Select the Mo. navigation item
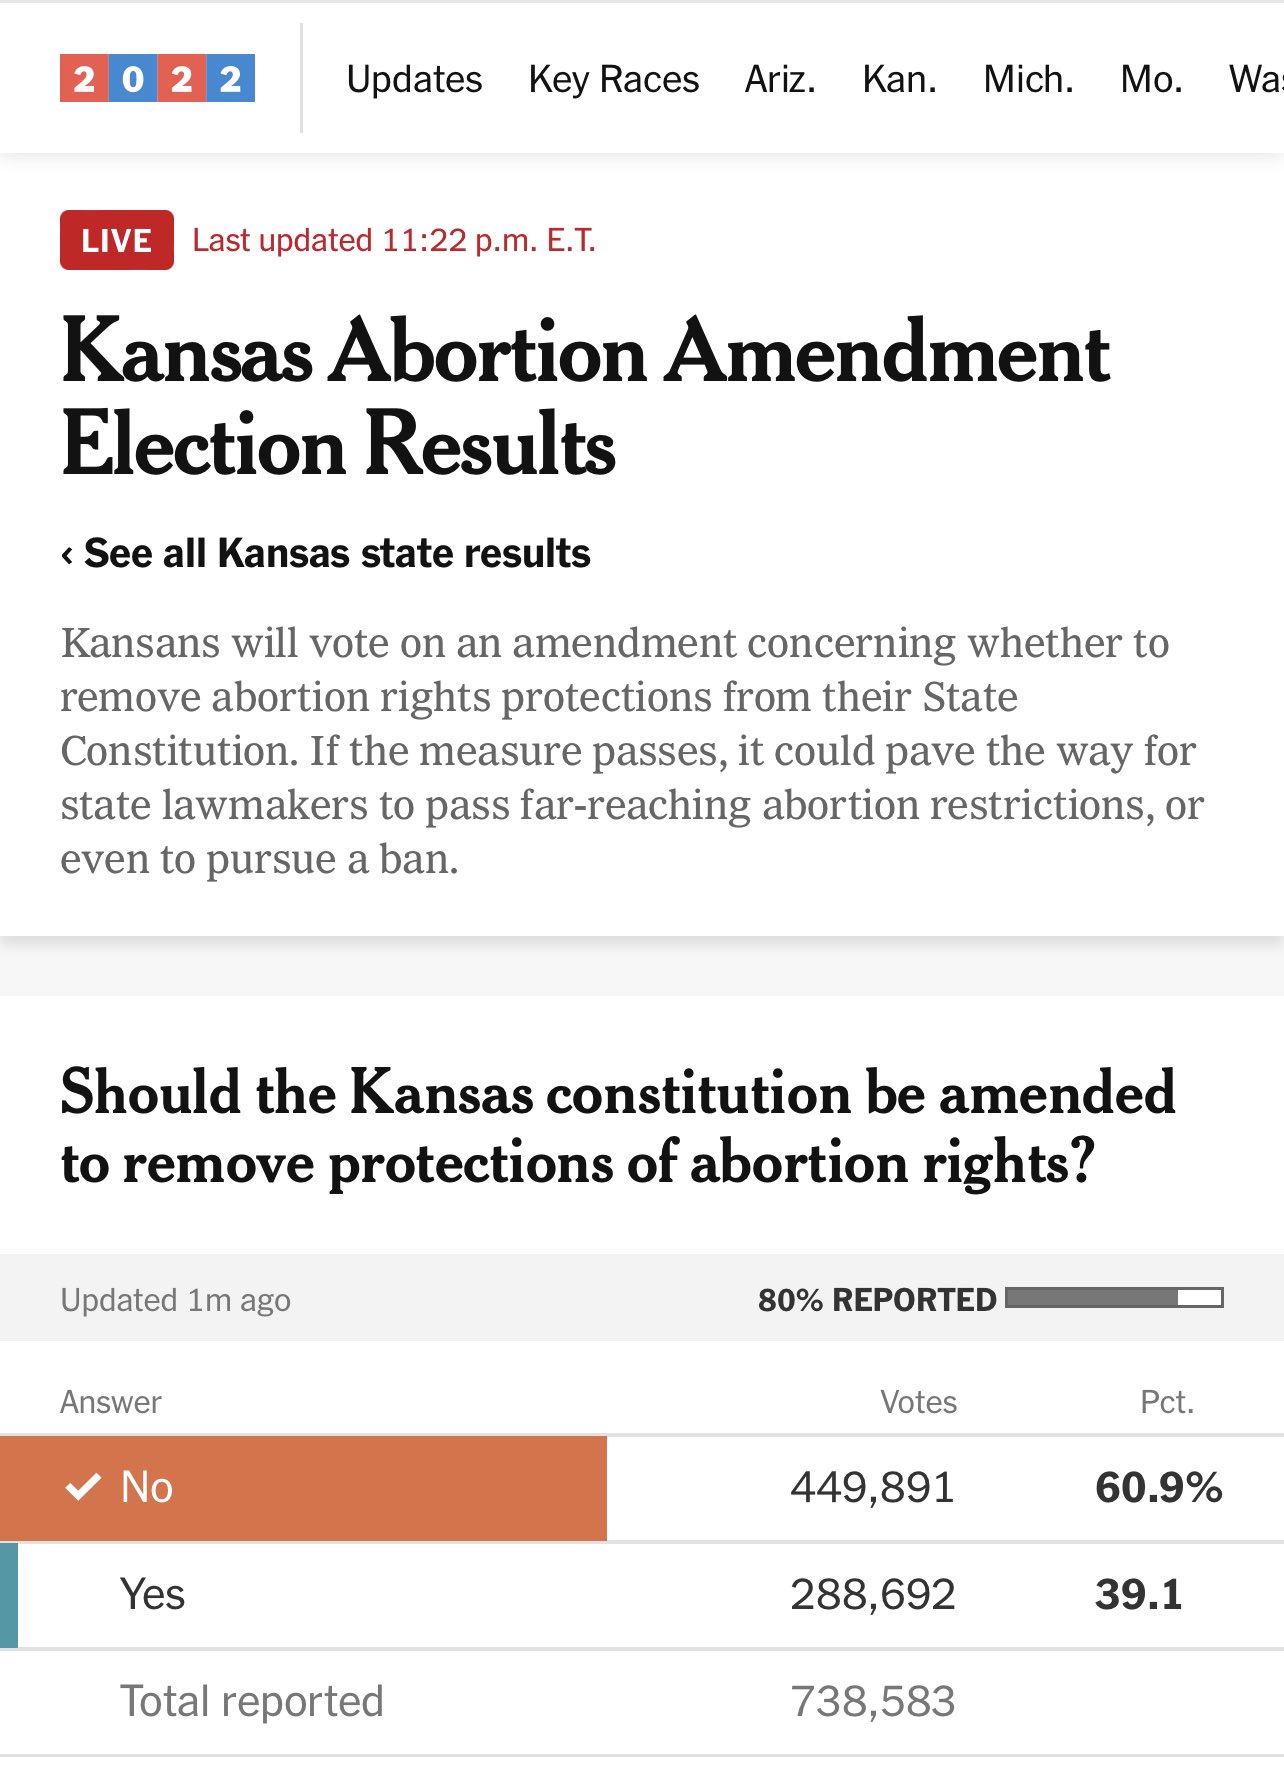1284x1777 pixels. 1151,79
